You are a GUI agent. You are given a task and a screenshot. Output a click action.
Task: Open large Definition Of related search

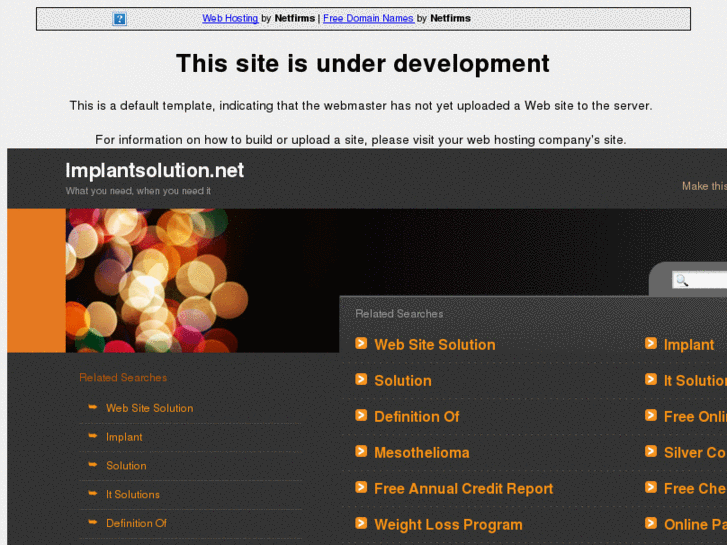417,417
